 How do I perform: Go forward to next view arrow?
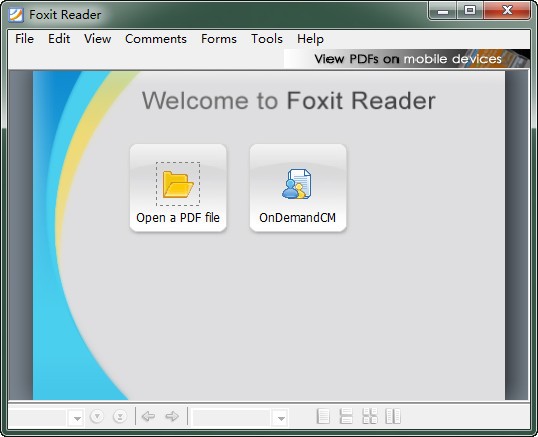(172, 416)
